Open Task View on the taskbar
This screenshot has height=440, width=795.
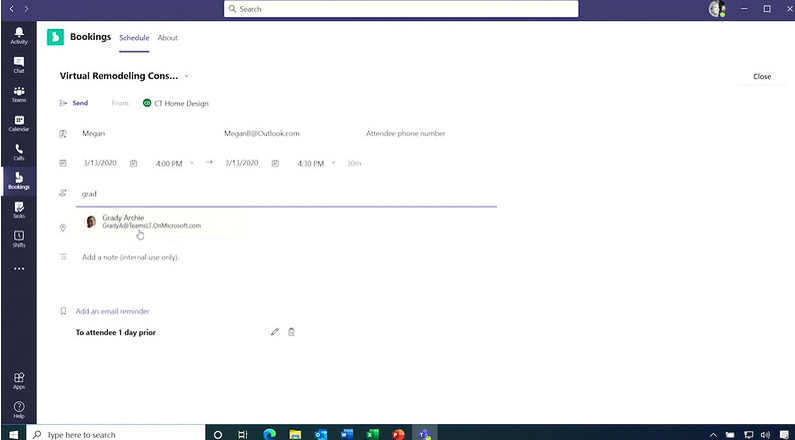point(243,434)
